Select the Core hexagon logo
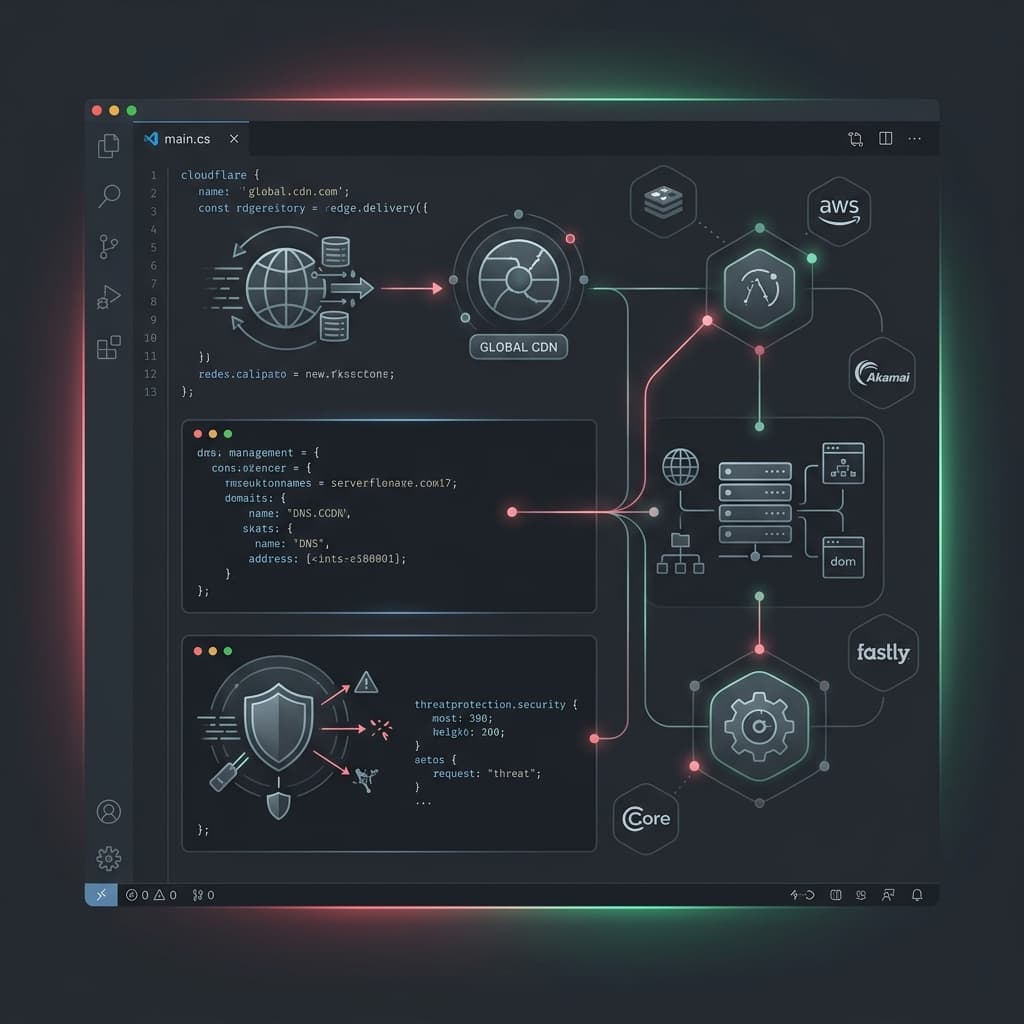 click(x=646, y=818)
